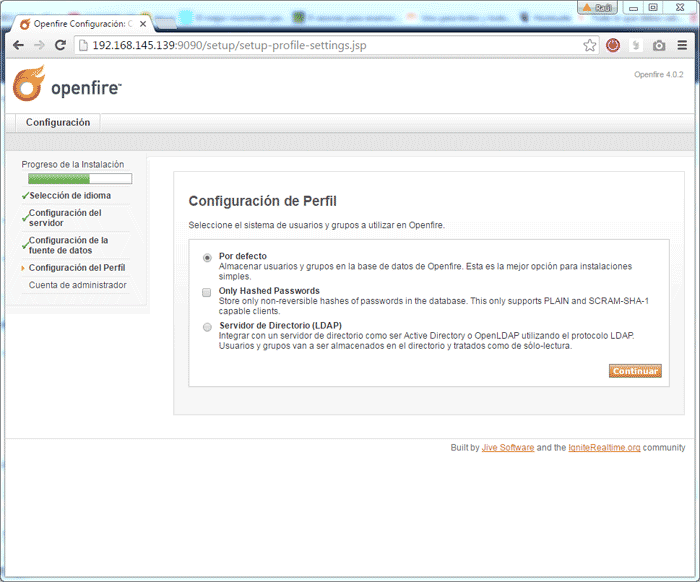The height and width of the screenshot is (582, 700).
Task: Open the Configuración tab
Action: [x=58, y=123]
